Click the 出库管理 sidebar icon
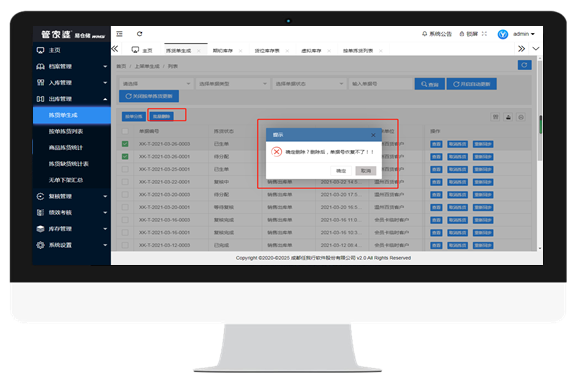The width and height of the screenshot is (576, 378). point(40,99)
